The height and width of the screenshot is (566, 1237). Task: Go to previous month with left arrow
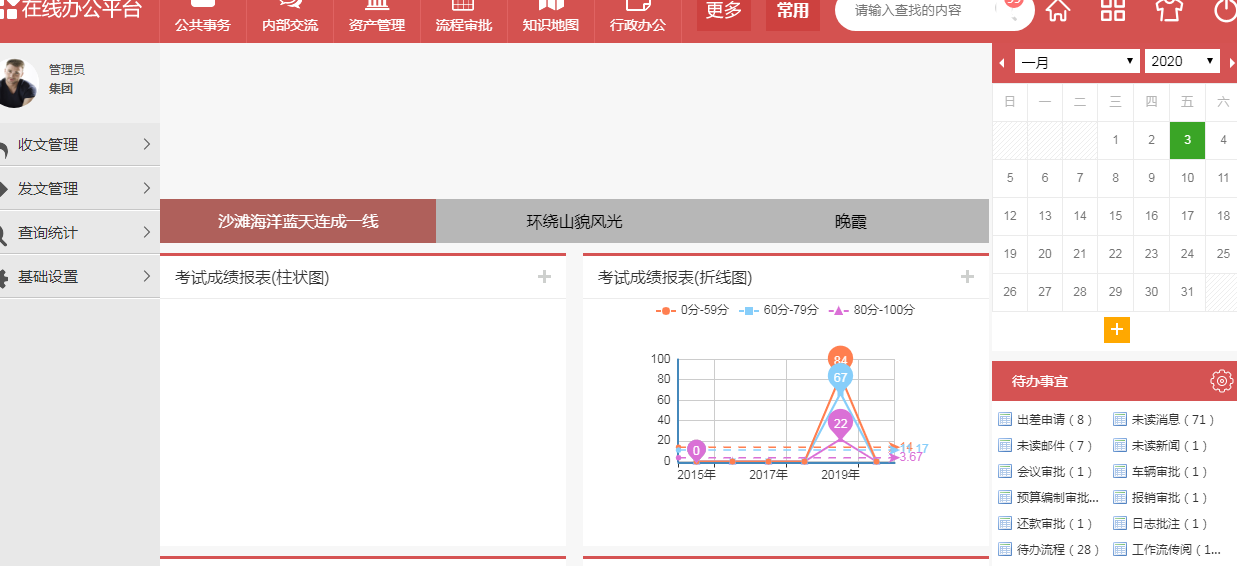point(1002,62)
